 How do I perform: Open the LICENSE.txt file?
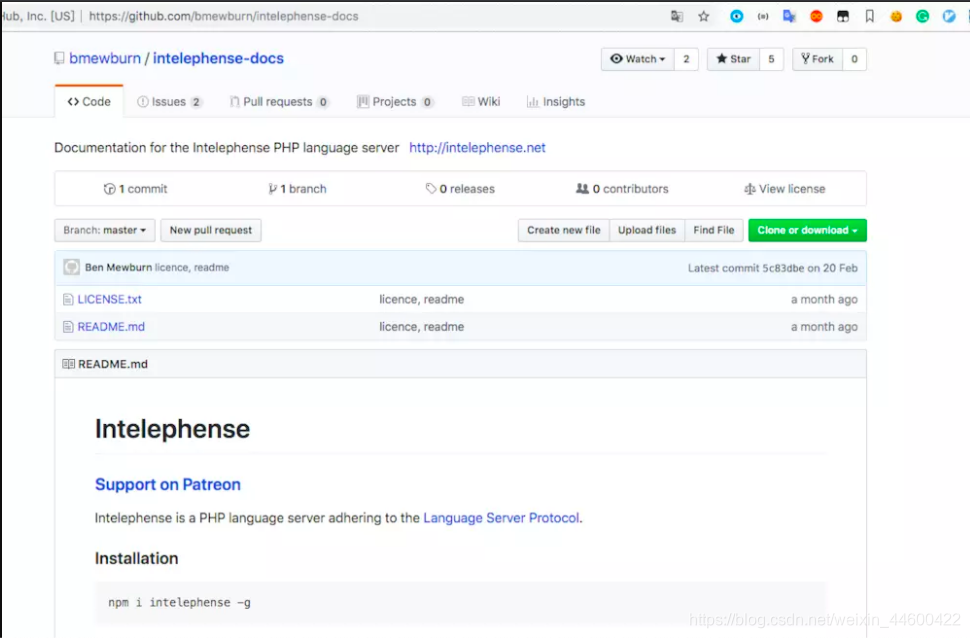point(109,300)
